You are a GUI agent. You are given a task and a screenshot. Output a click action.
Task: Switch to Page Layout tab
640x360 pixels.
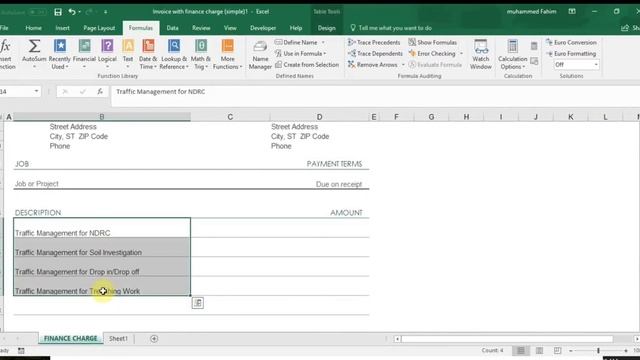(99, 28)
